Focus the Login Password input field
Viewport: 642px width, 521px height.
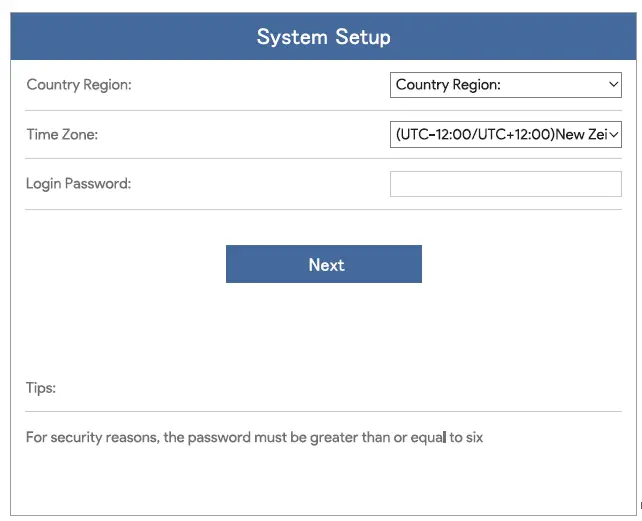505,184
